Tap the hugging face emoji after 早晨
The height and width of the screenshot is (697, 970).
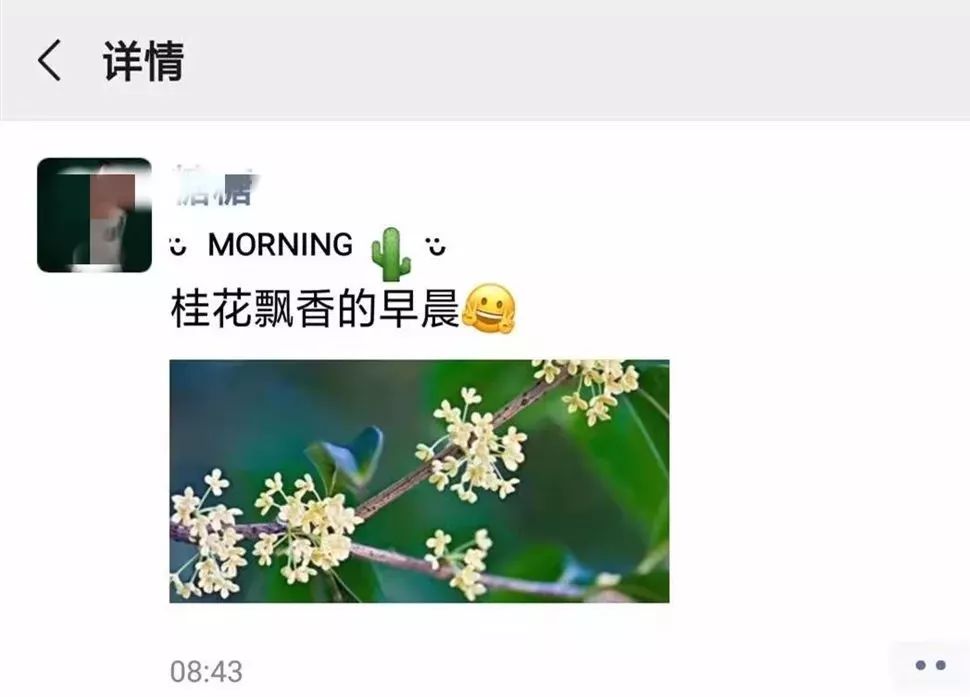pyautogui.click(x=489, y=308)
